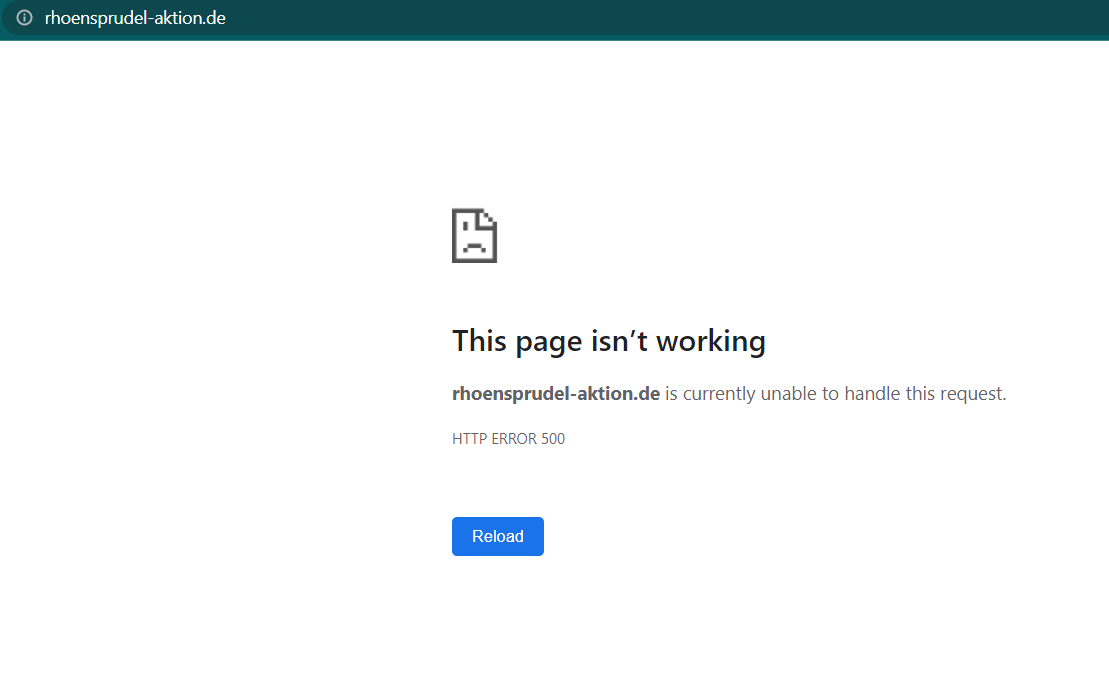Click the blue Reload button

click(x=498, y=537)
